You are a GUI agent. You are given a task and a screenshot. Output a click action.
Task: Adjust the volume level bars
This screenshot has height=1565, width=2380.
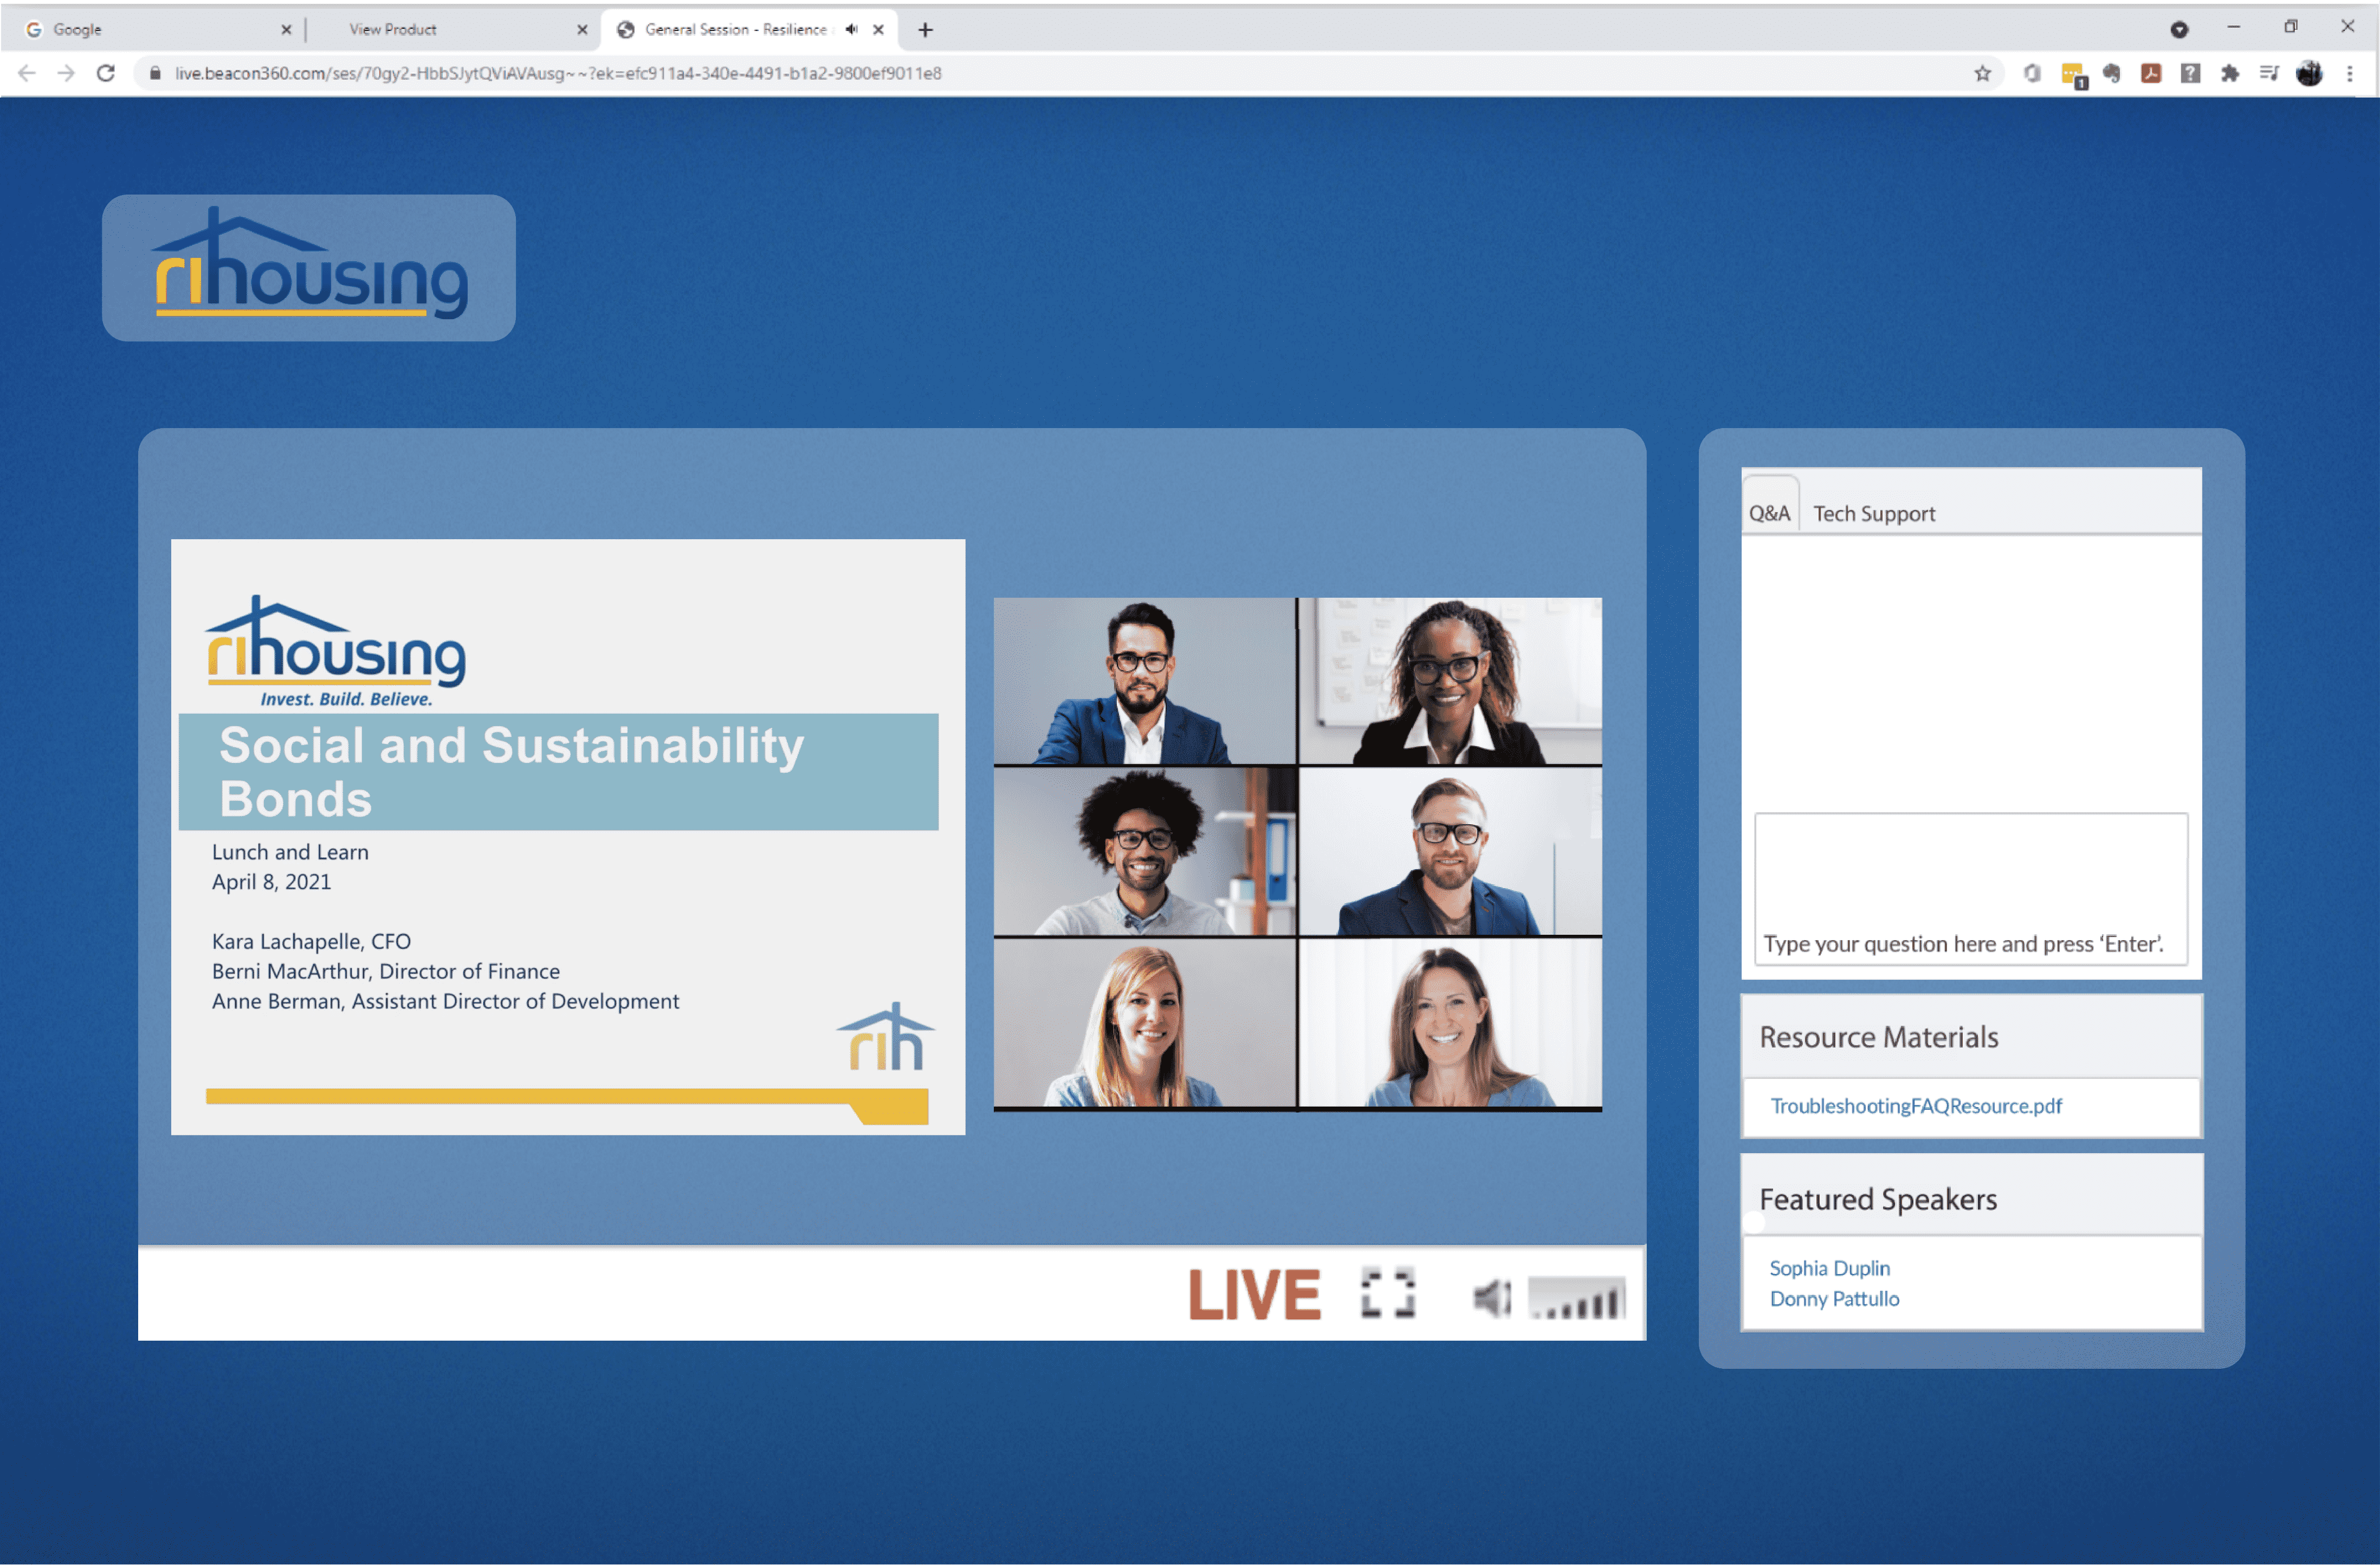1578,1299
